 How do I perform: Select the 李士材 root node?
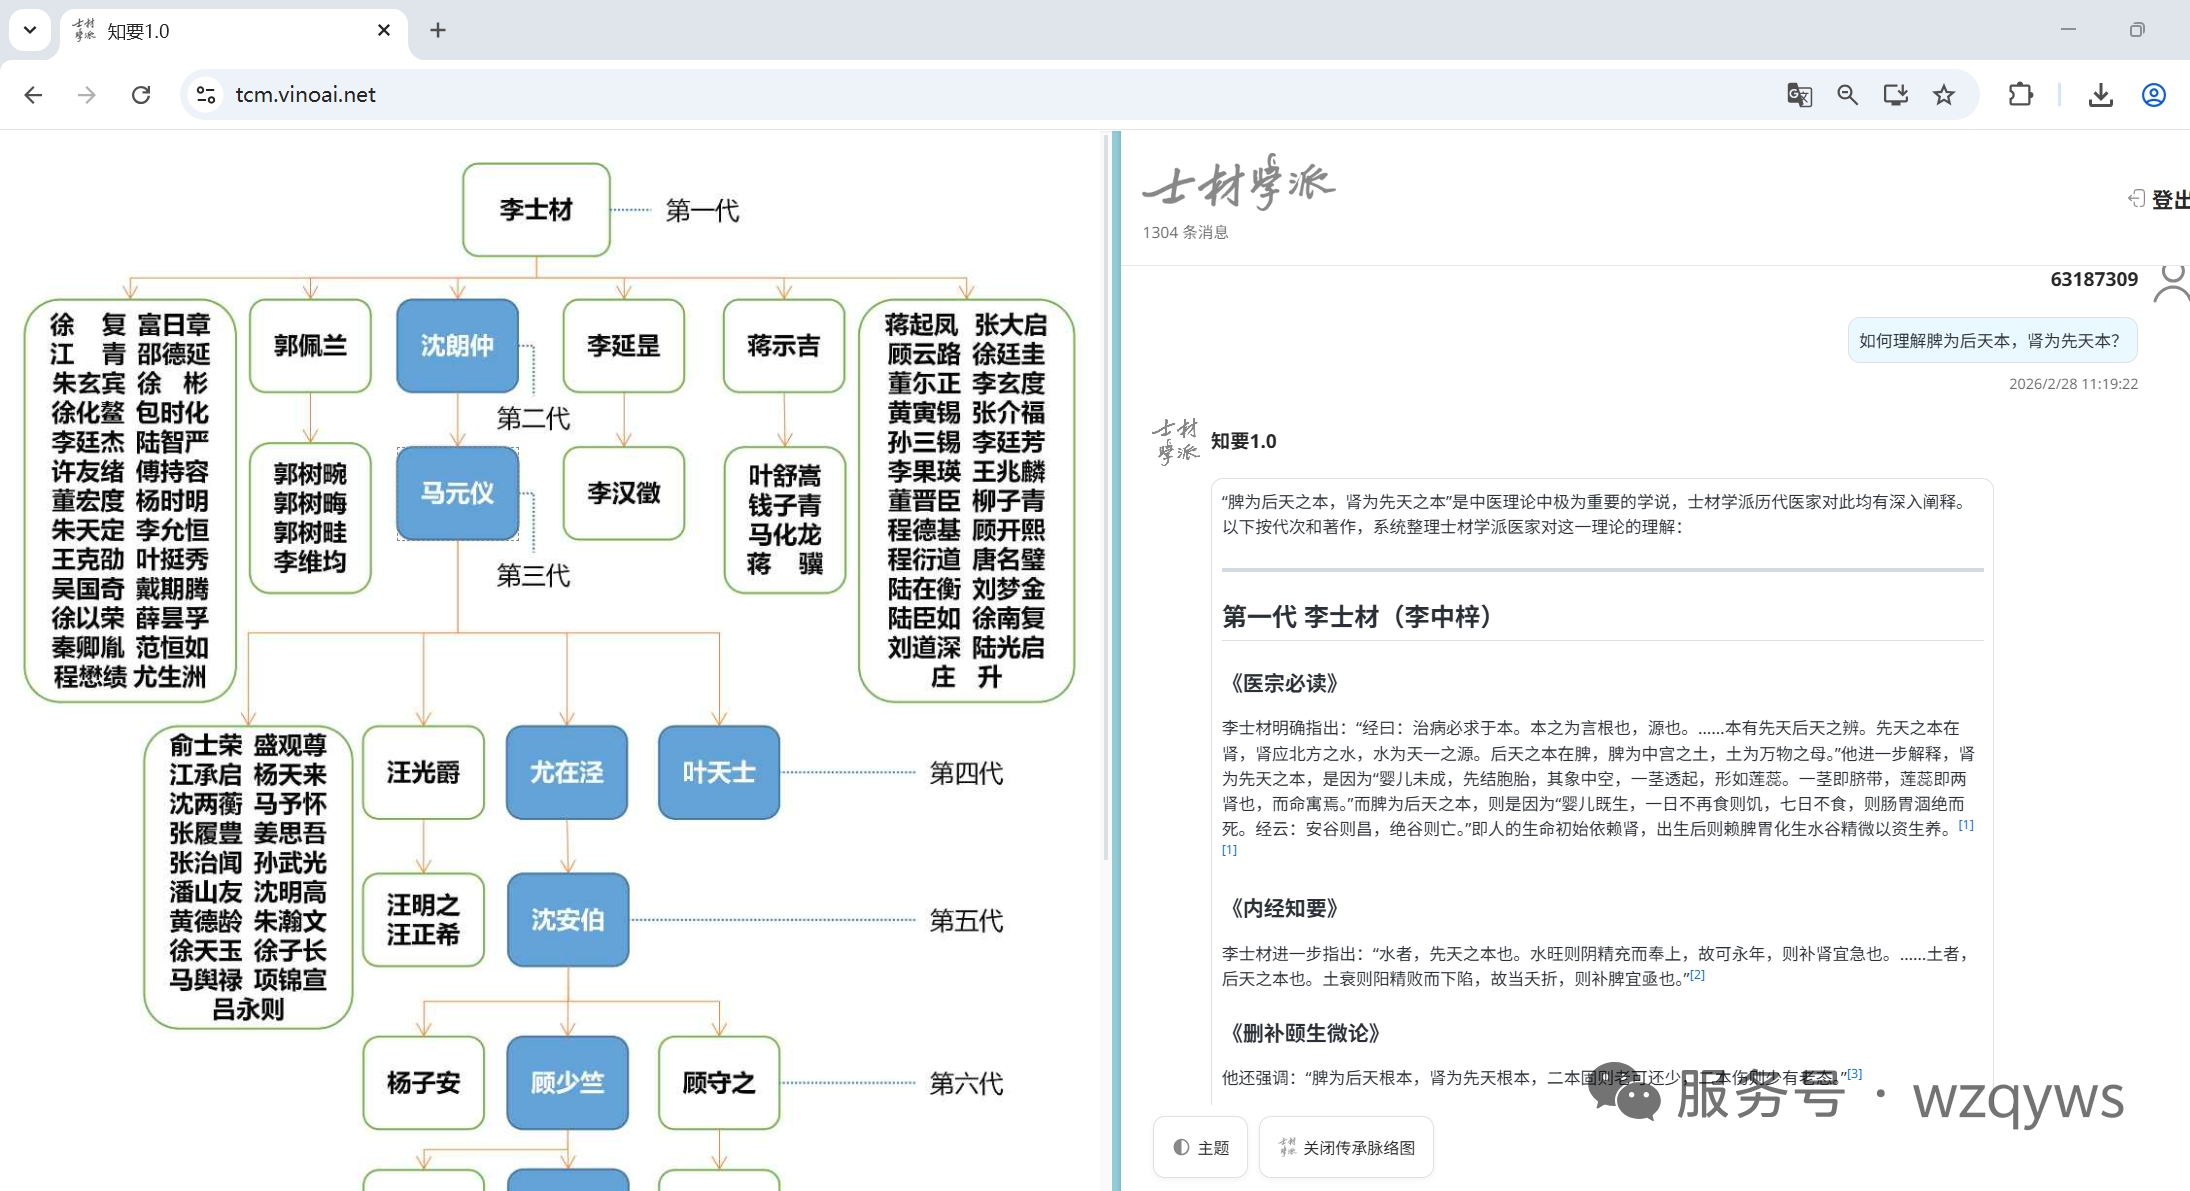click(536, 210)
